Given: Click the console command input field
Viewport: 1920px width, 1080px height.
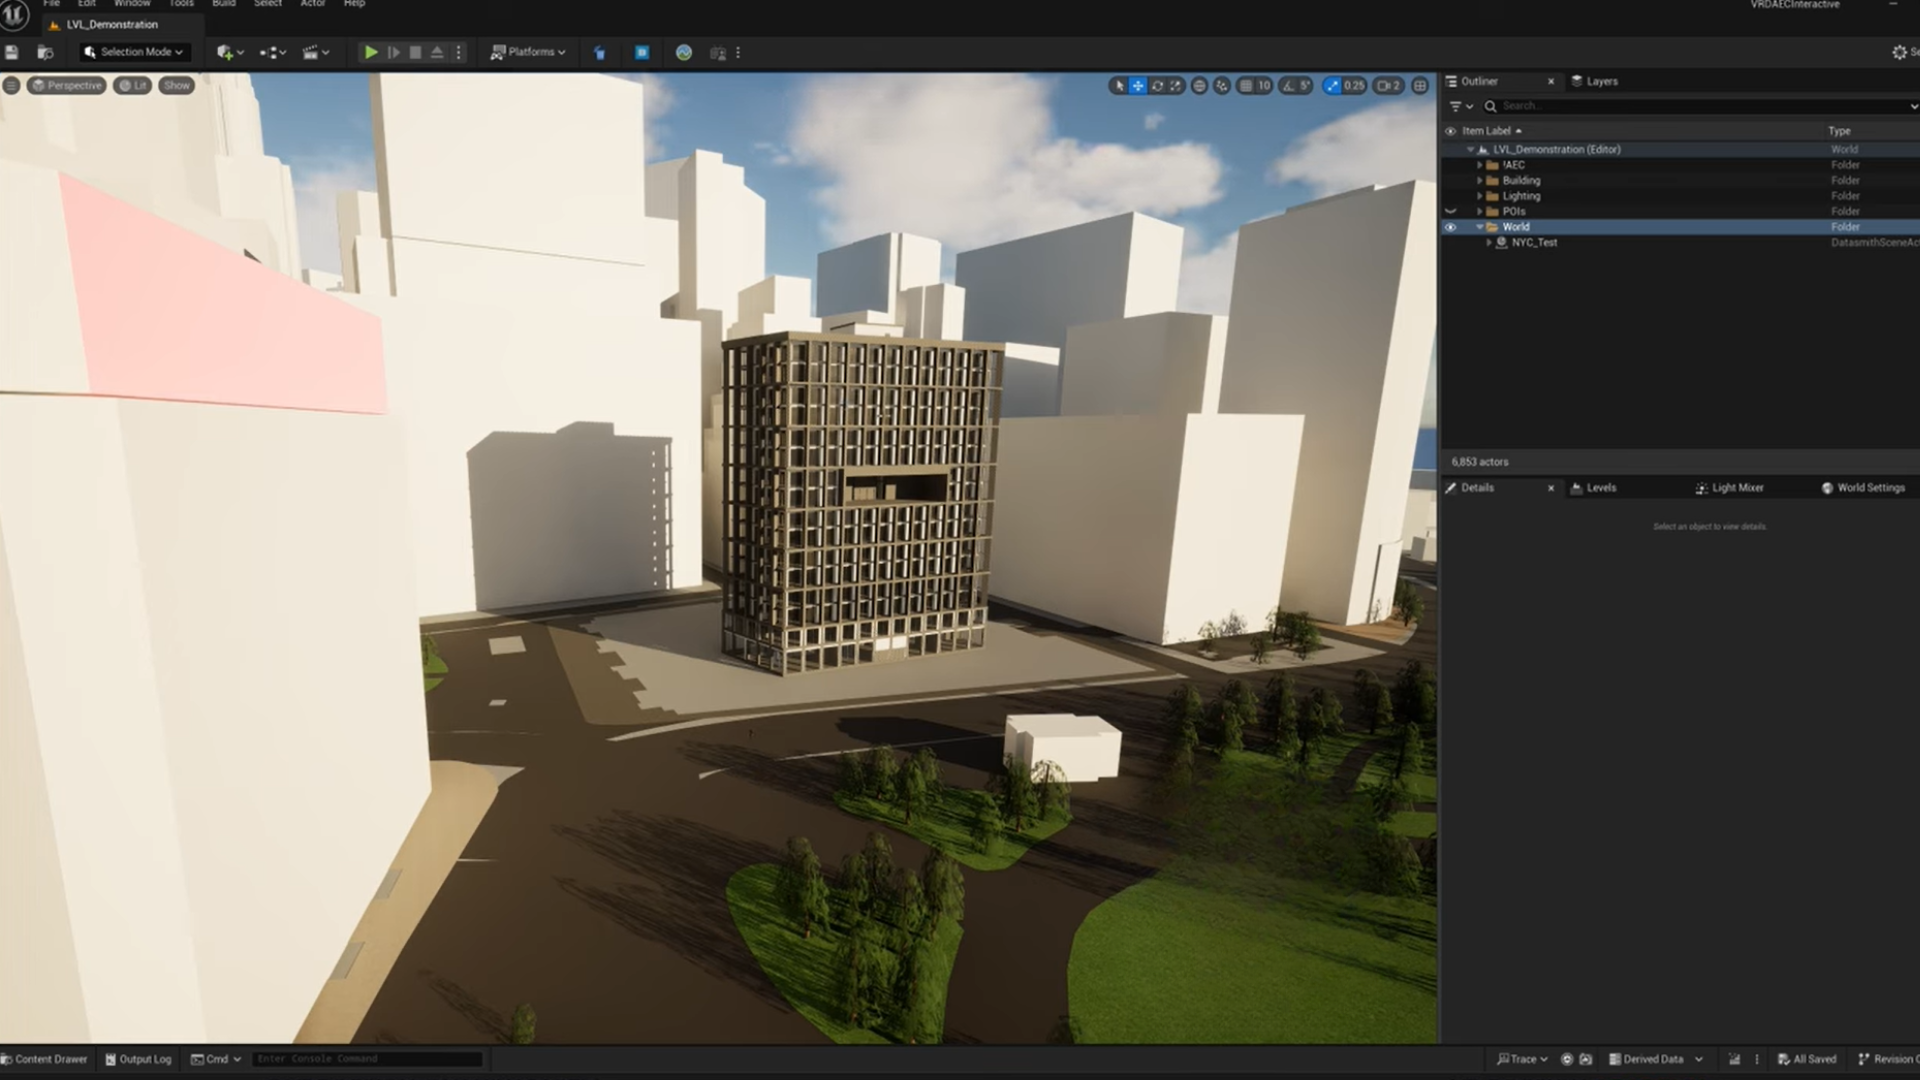Looking at the screenshot, I should click(365, 1059).
